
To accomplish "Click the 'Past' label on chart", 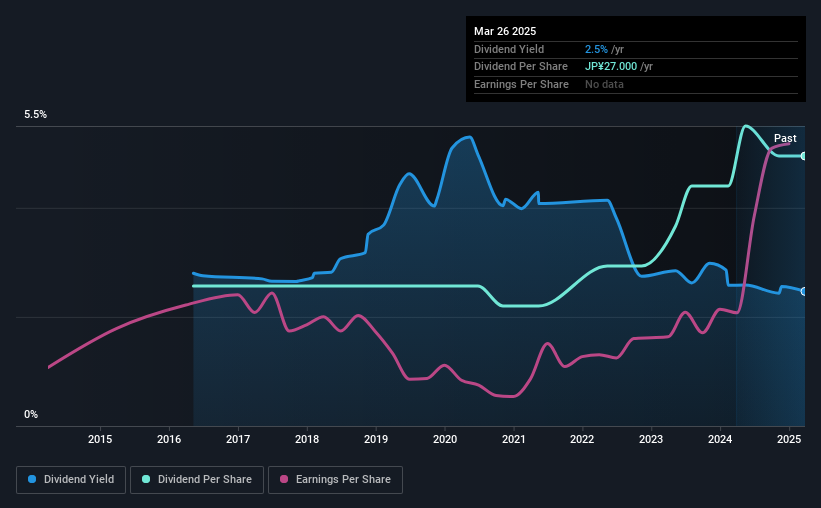I will coord(785,138).
